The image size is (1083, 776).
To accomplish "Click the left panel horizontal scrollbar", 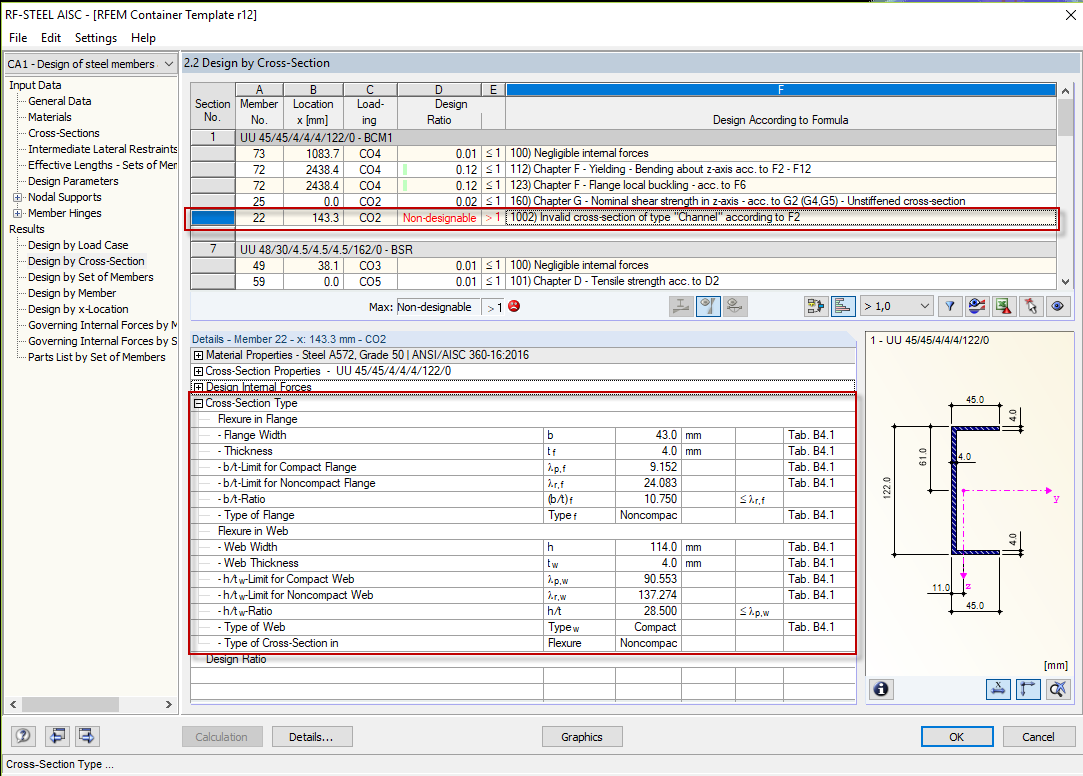I will point(90,704).
